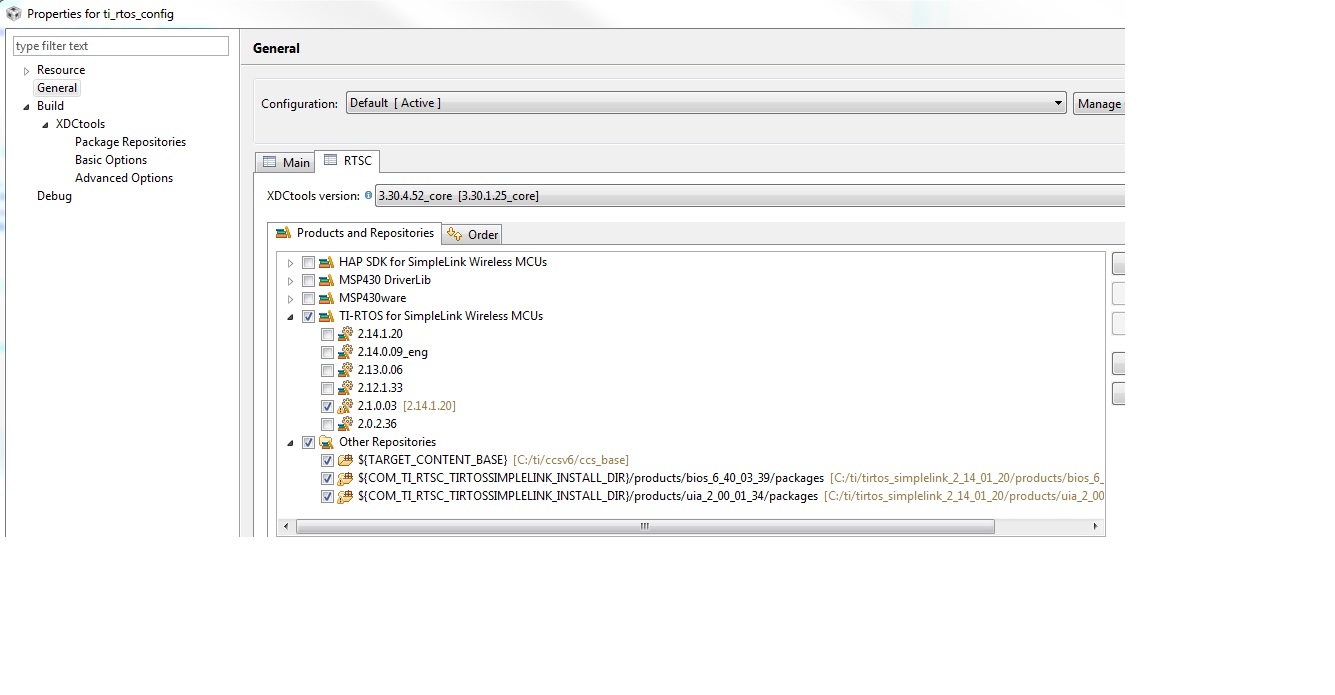
Task: Uncheck version 2.1.0.03 checkbox
Action: [x=327, y=406]
